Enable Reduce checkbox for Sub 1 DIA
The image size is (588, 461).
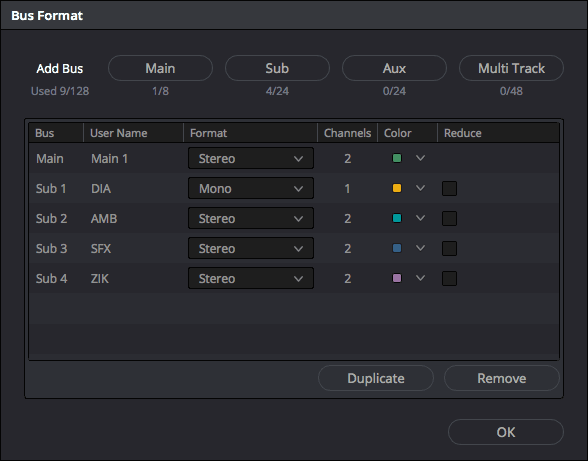449,188
